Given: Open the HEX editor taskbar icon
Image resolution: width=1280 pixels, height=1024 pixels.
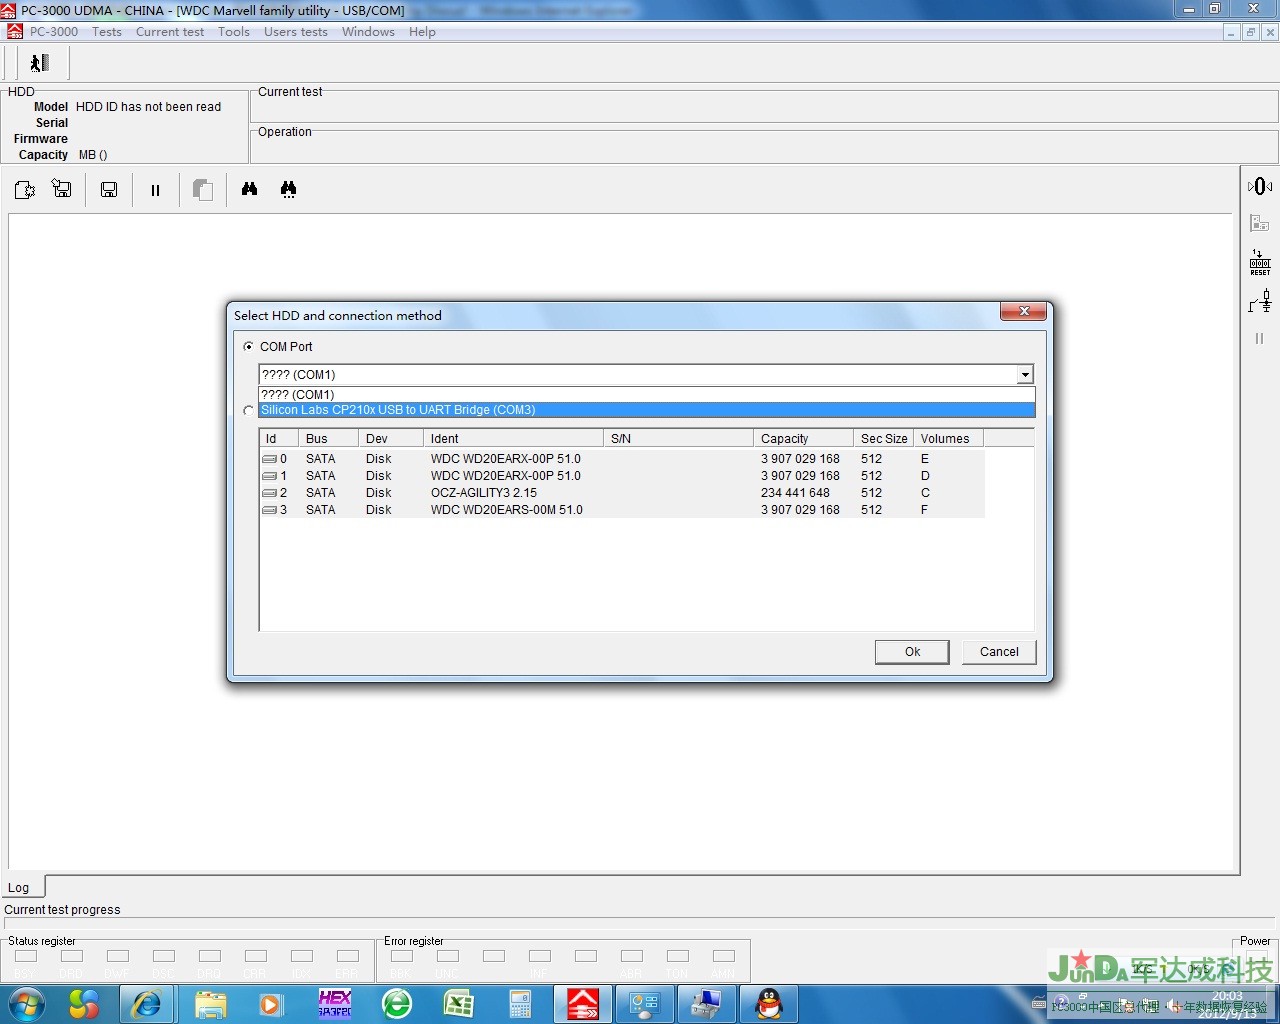Looking at the screenshot, I should click(335, 1004).
